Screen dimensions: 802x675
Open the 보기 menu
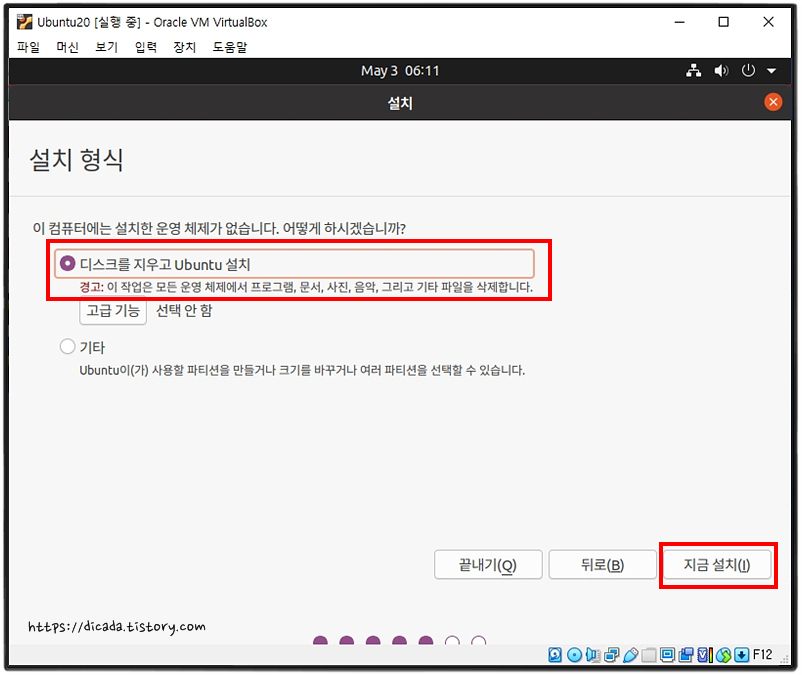pyautogui.click(x=106, y=47)
